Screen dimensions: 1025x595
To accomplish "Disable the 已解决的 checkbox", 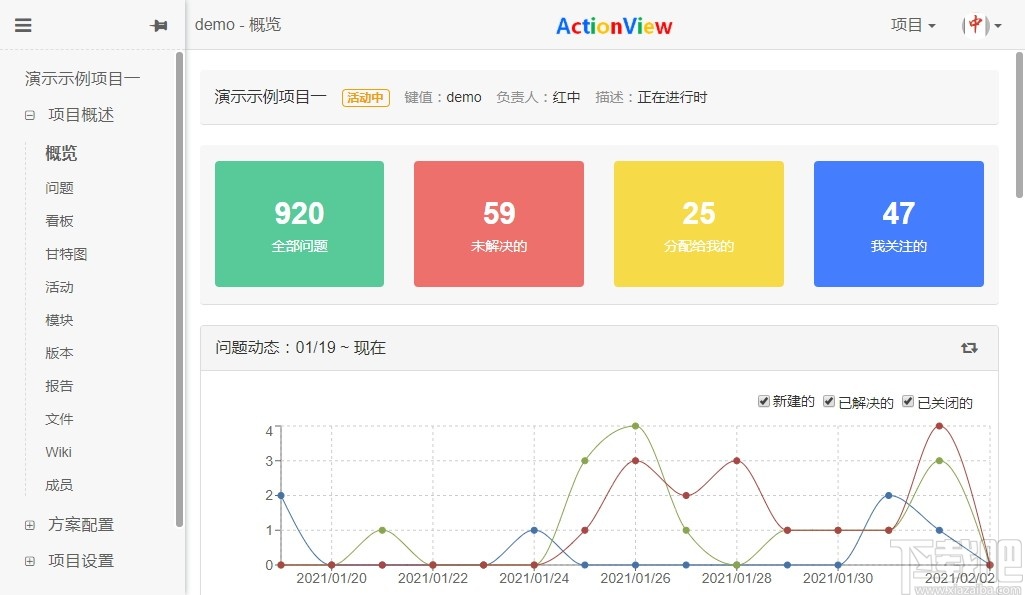I will coord(829,400).
